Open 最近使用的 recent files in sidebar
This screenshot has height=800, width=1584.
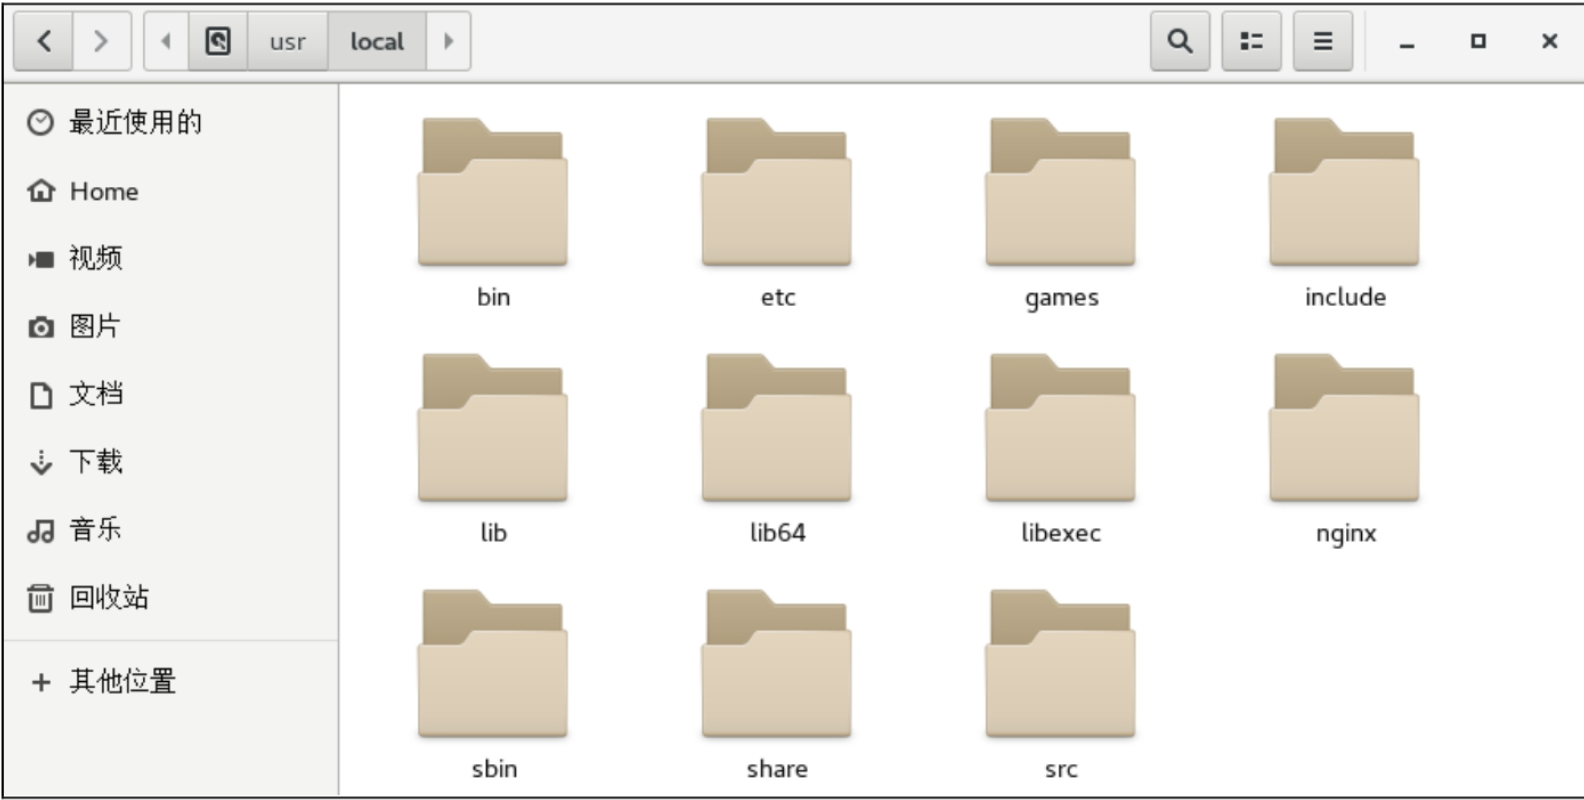[171, 122]
